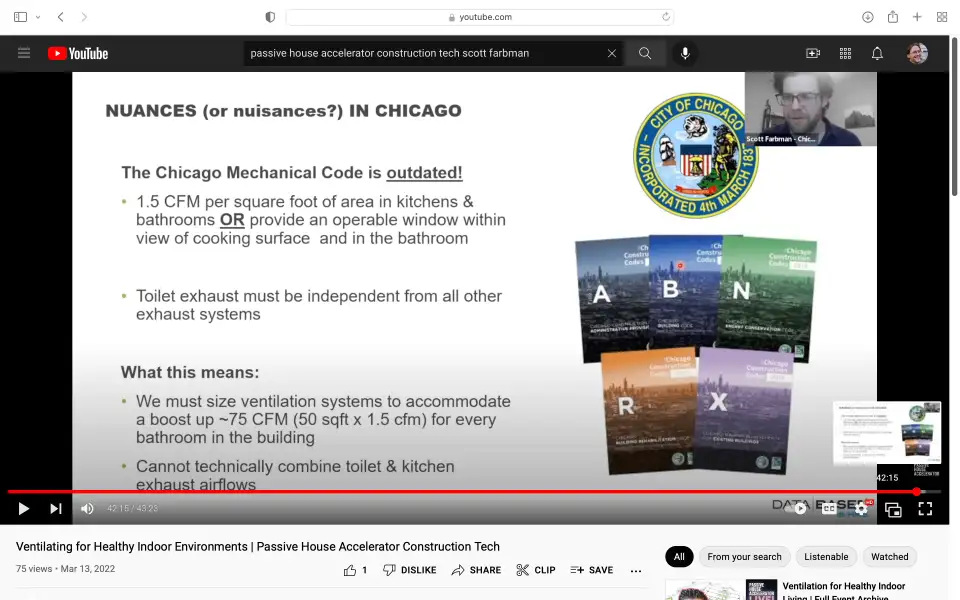The width and height of the screenshot is (960, 600).
Task: Toggle miniplayer mode
Action: [x=893, y=509]
